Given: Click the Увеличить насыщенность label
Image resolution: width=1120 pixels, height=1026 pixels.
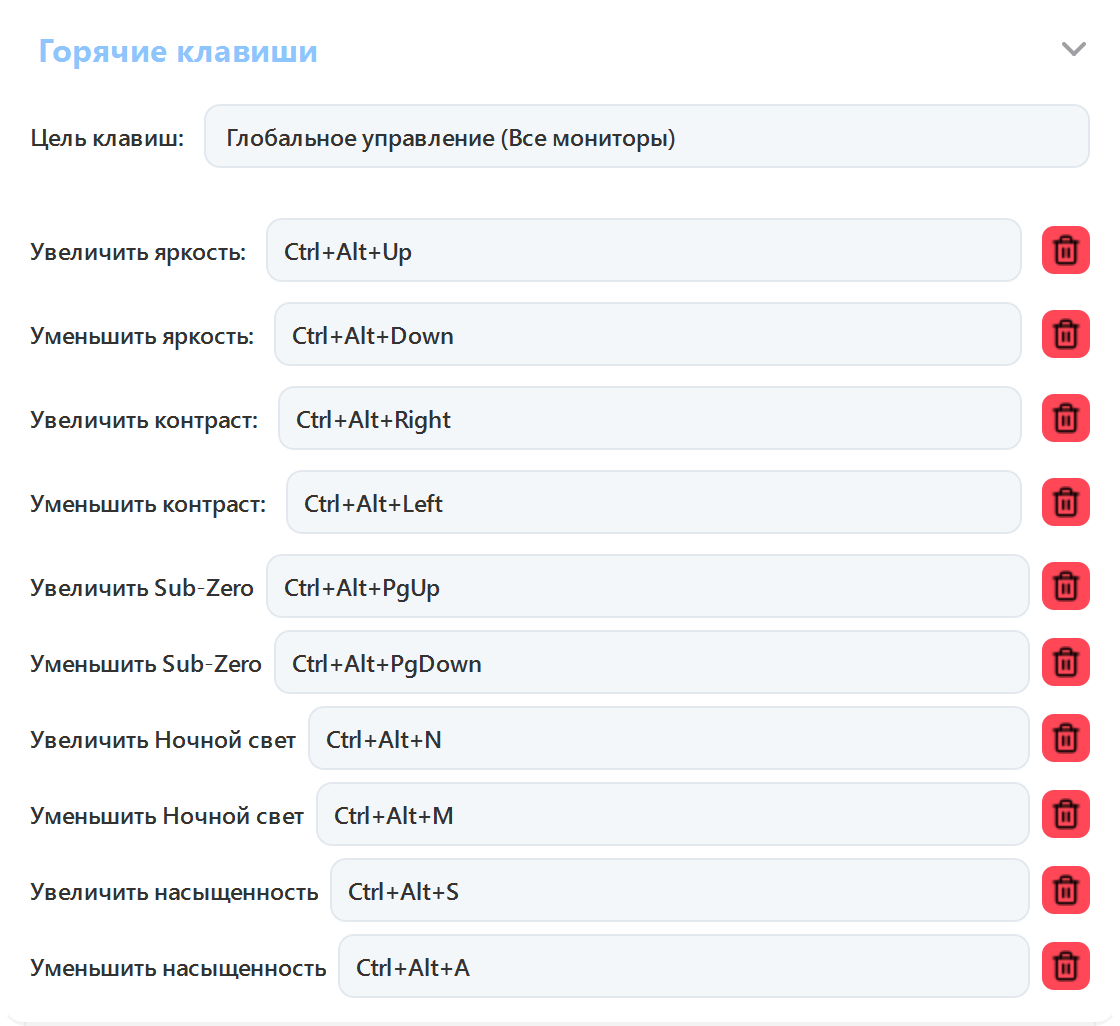Looking at the screenshot, I should (x=174, y=892).
